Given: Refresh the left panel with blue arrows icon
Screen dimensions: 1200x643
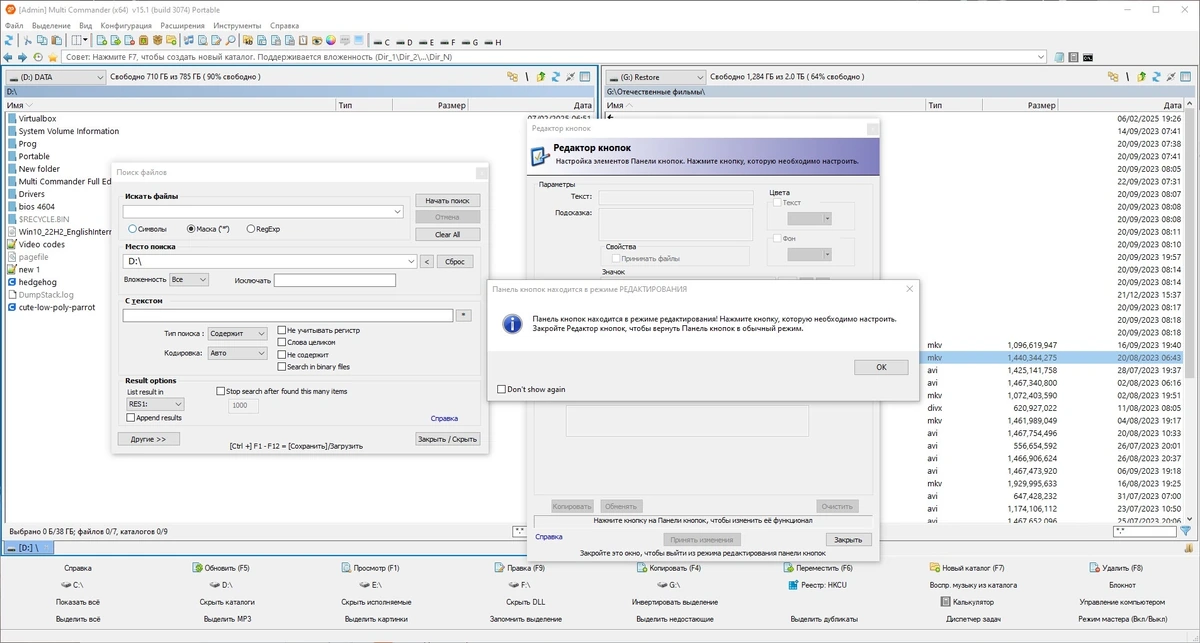Looking at the screenshot, I should pos(556,77).
